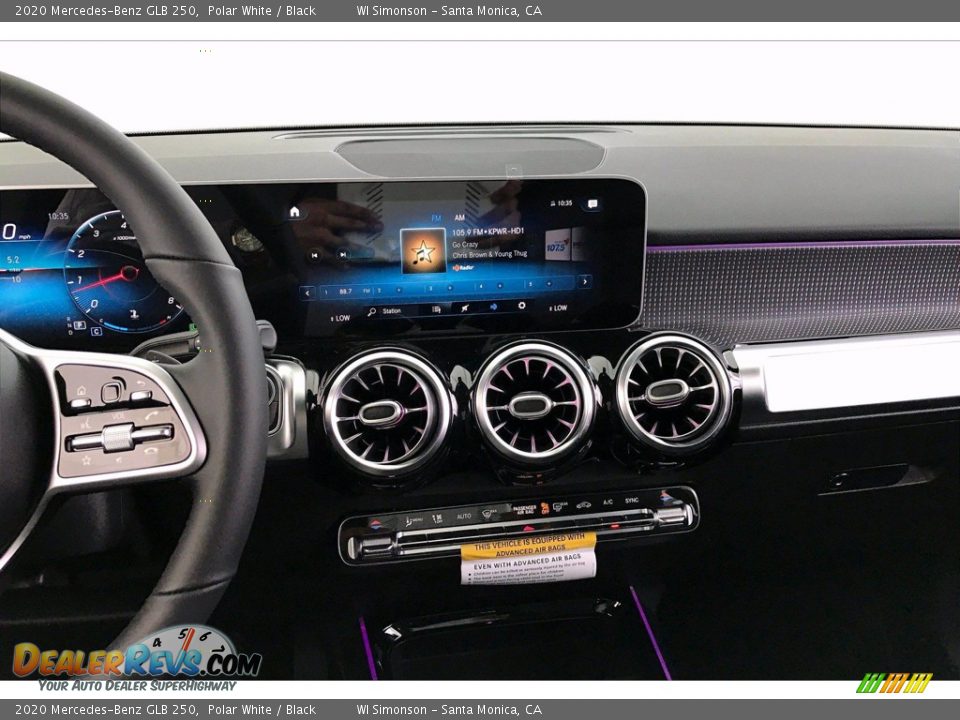Select the equalizer/sound icon on the bottom bar
The width and height of the screenshot is (960, 720).
pyautogui.click(x=437, y=307)
